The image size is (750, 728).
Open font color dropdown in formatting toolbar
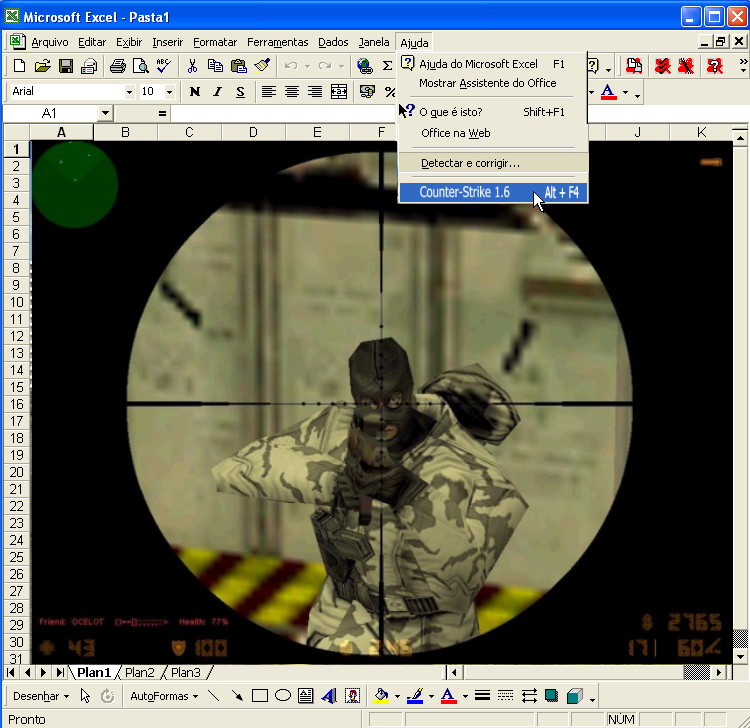625,92
